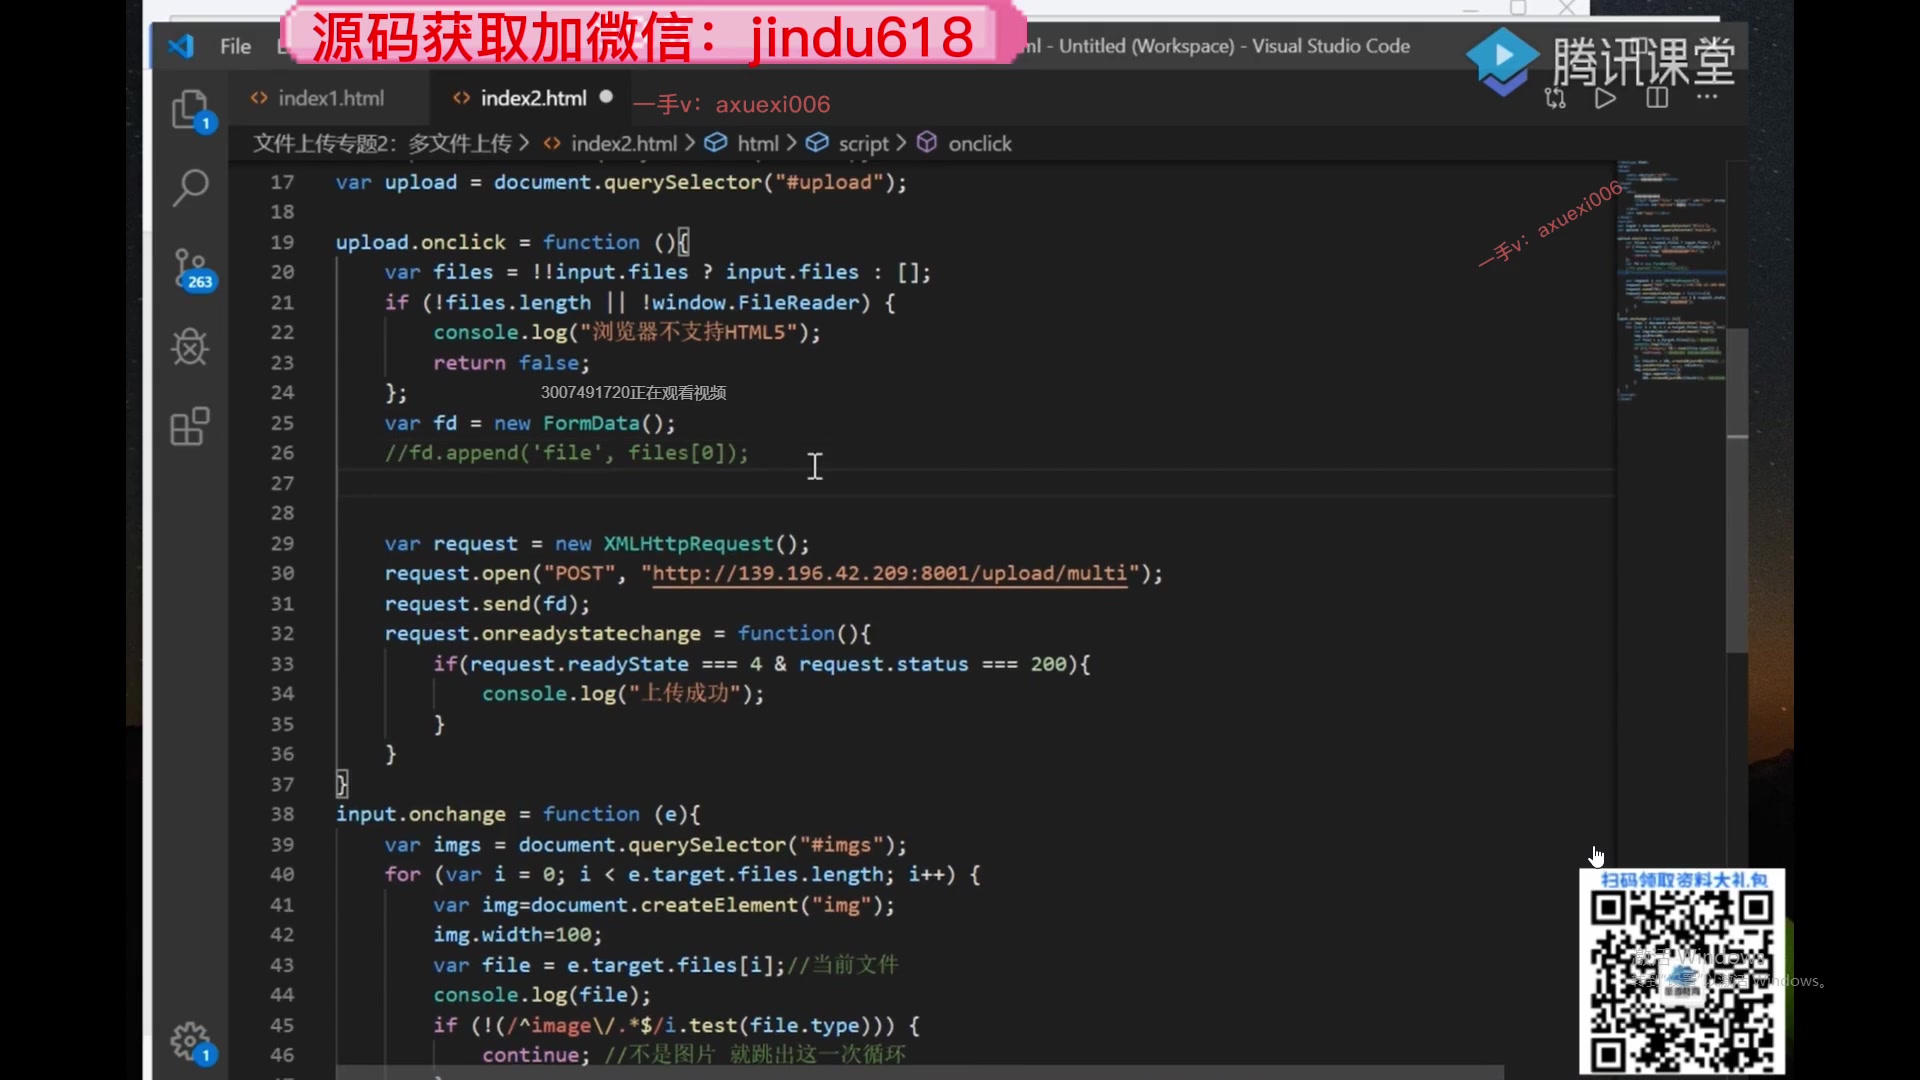Click the vertical editor scrollbar thumb

(x=1738, y=490)
